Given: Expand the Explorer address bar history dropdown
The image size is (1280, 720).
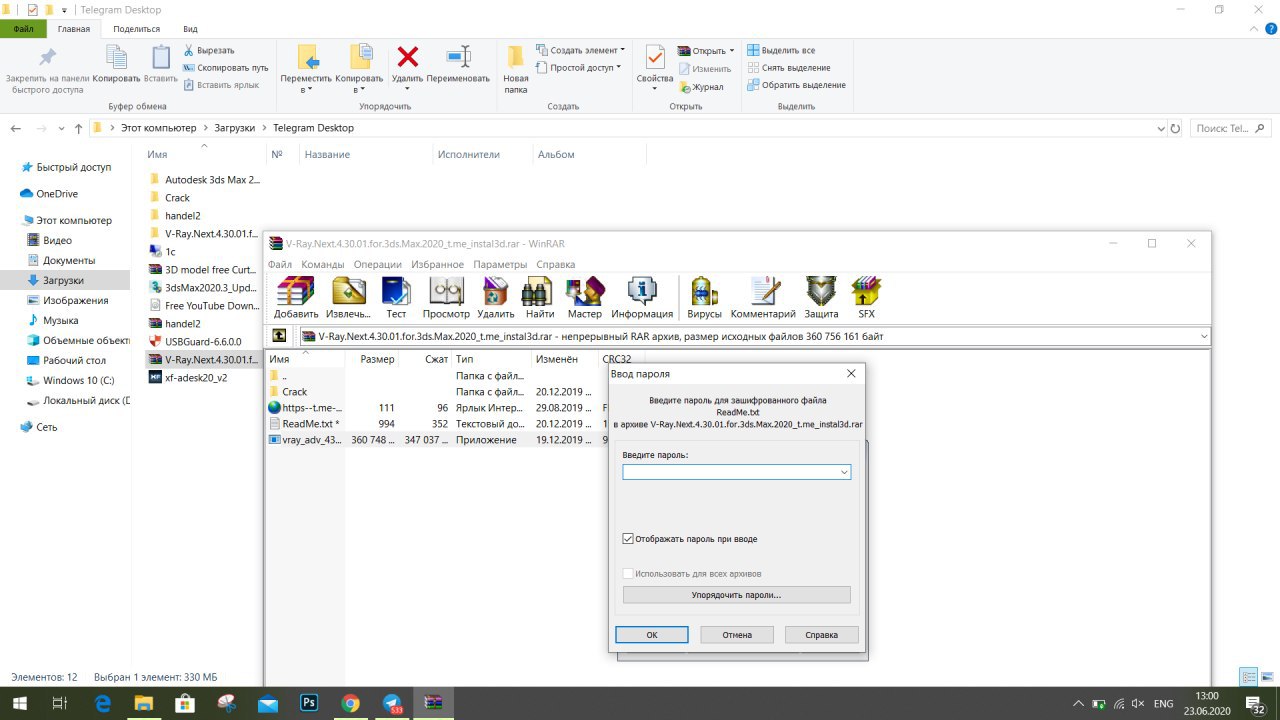Looking at the screenshot, I should [1160, 128].
